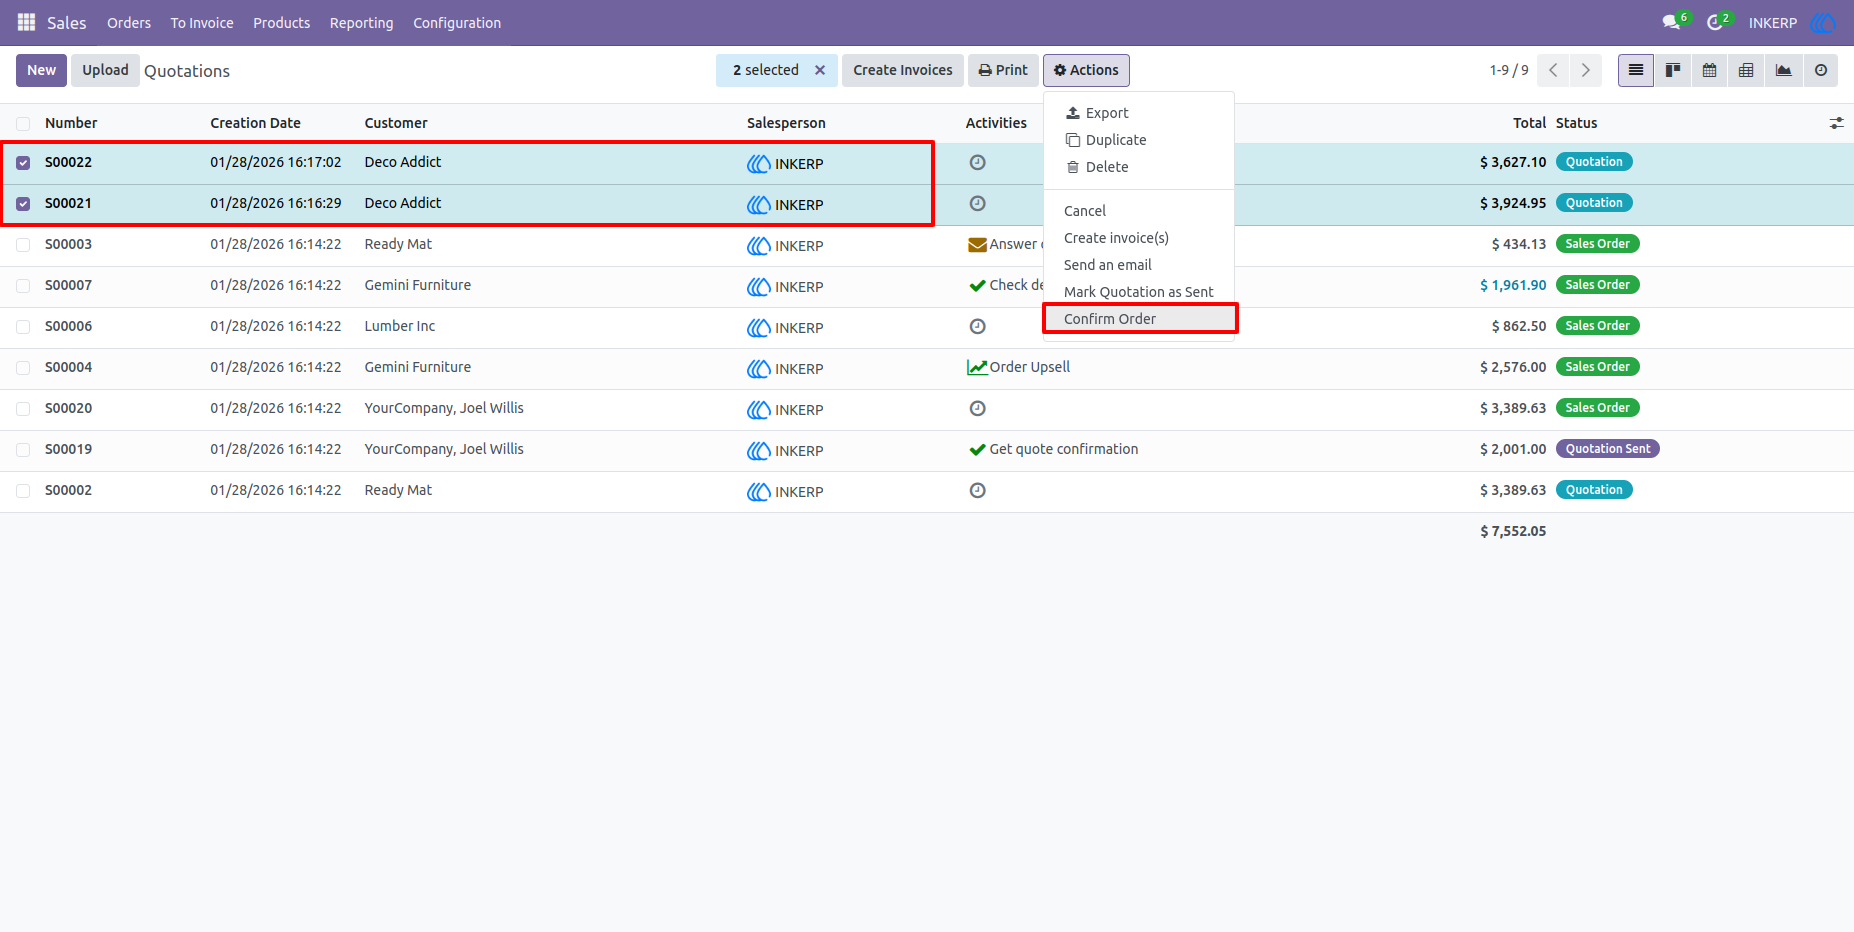Viewport: 1854px width, 932px height.
Task: Toggle the select-all header checkbox
Action: click(x=23, y=124)
